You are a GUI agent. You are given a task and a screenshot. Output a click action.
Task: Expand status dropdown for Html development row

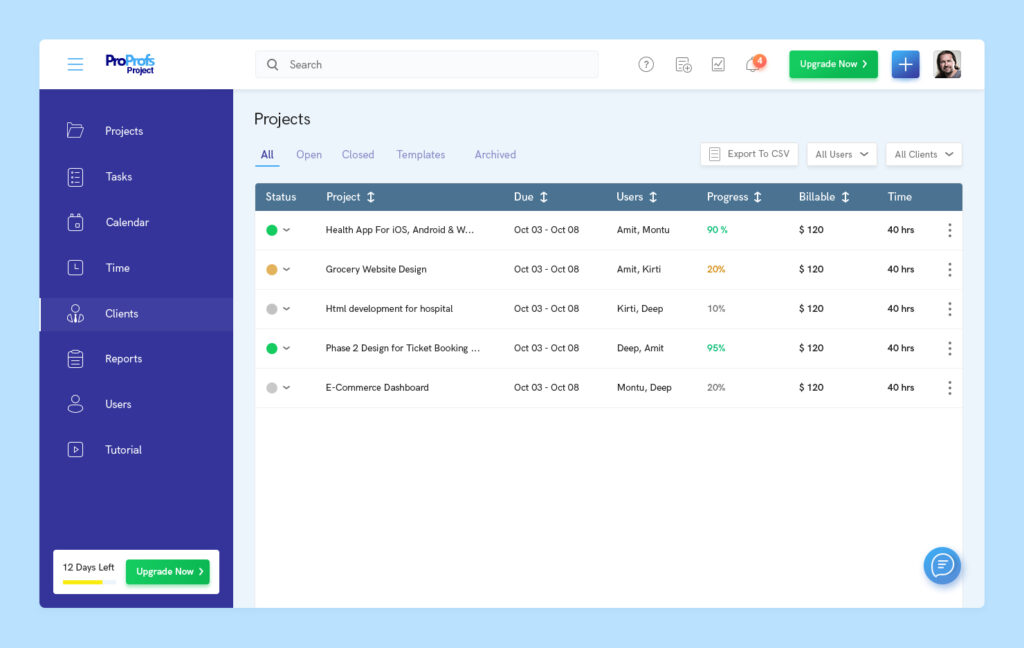coord(286,309)
